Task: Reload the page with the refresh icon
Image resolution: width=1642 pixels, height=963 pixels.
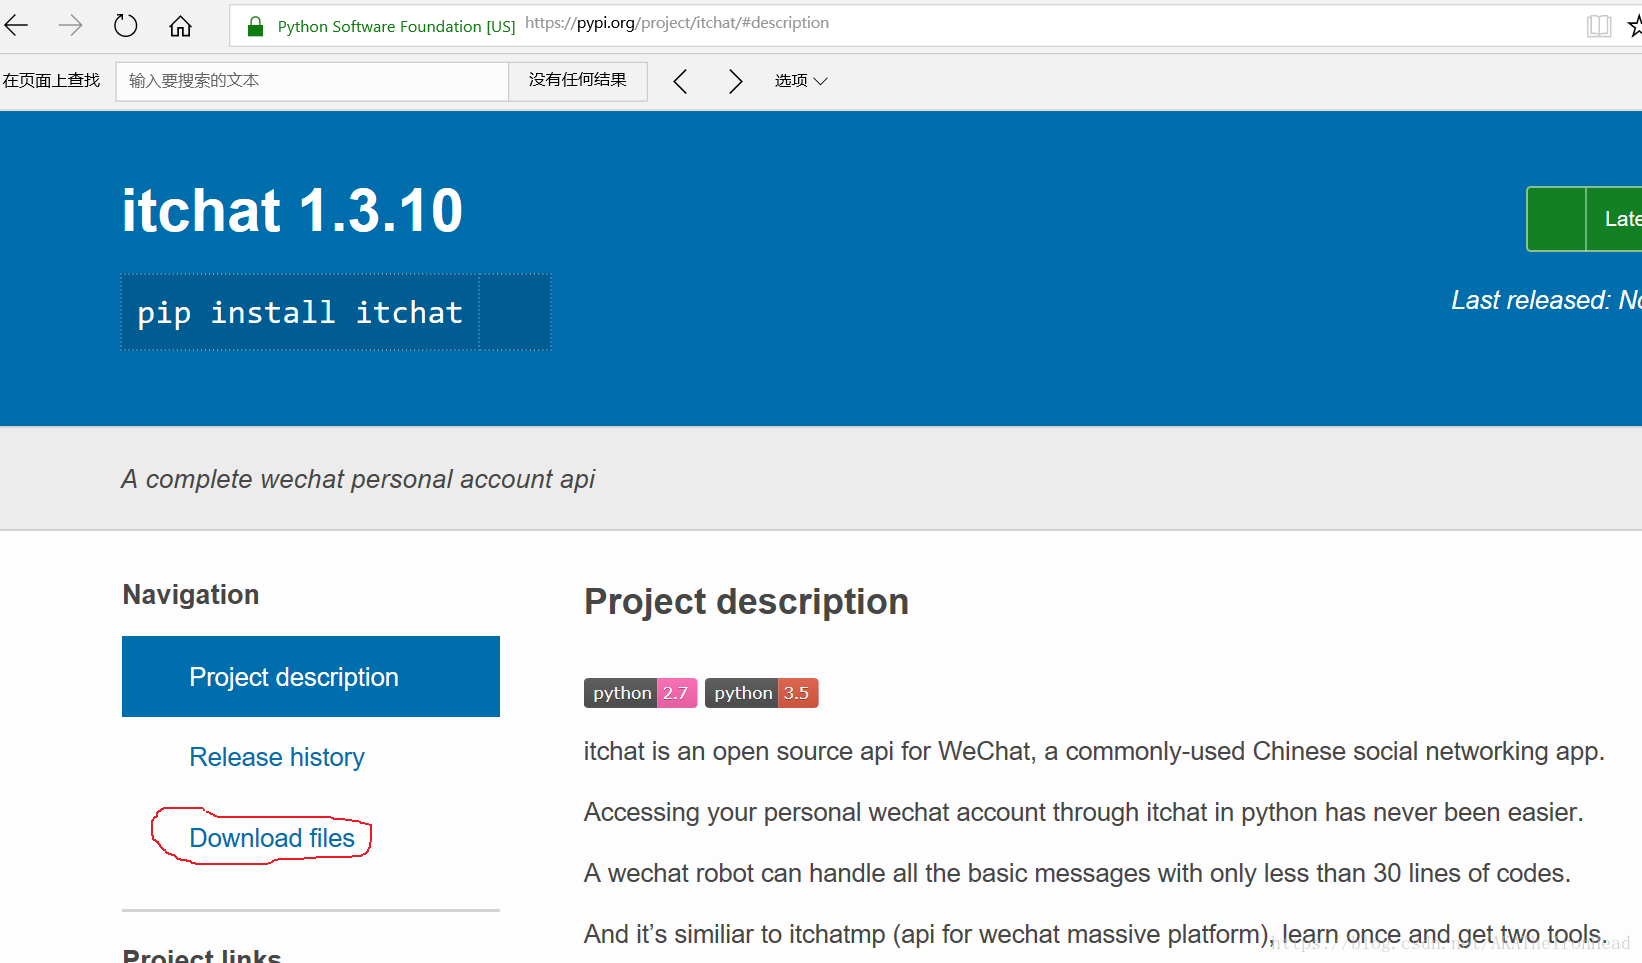Action: [125, 25]
